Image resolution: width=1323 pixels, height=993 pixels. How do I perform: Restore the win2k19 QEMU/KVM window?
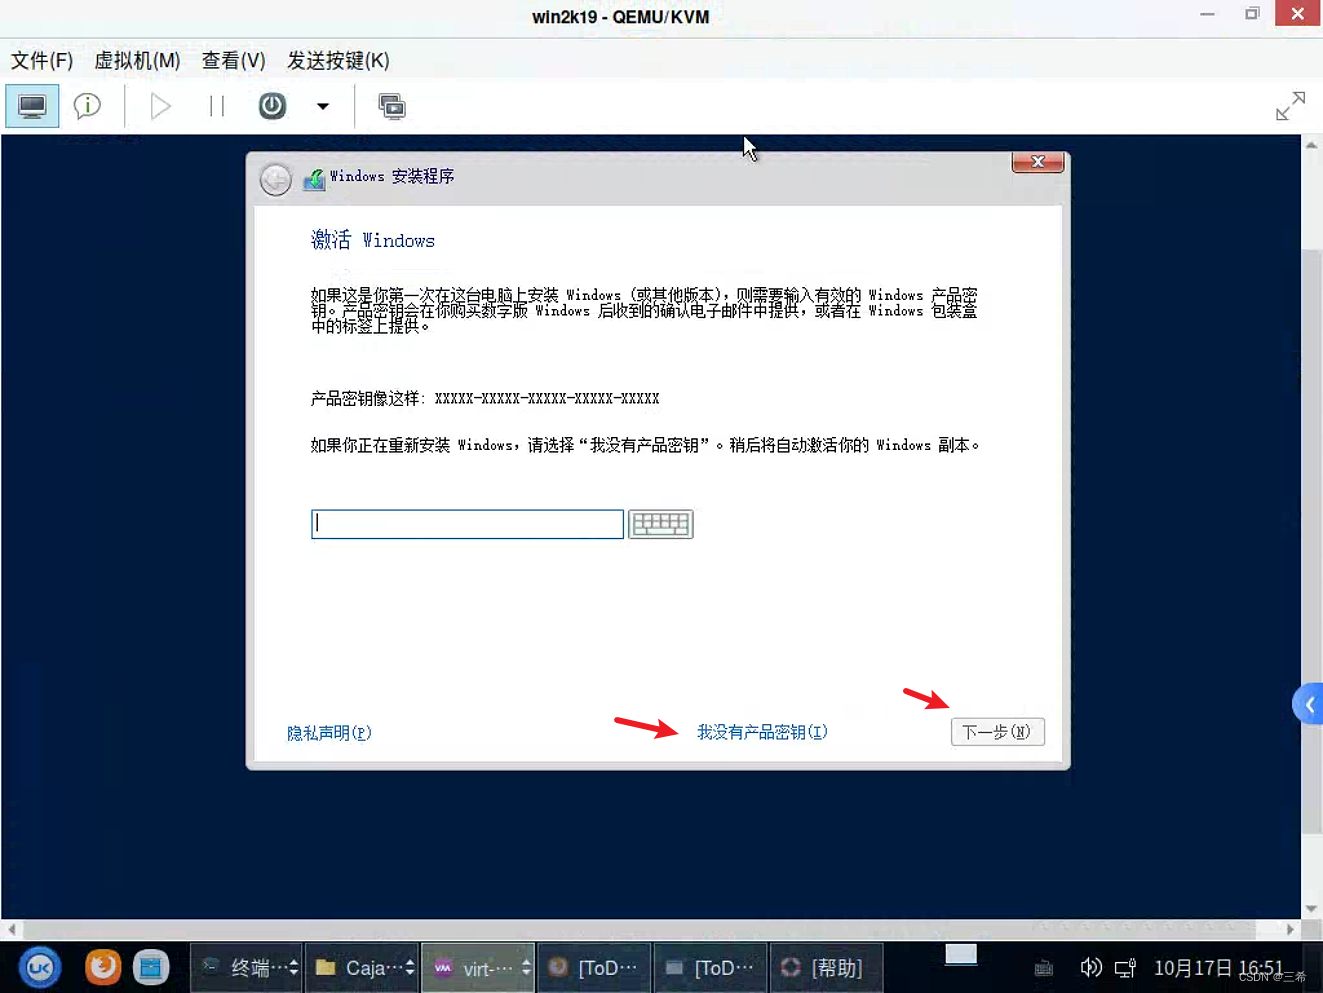(1252, 14)
